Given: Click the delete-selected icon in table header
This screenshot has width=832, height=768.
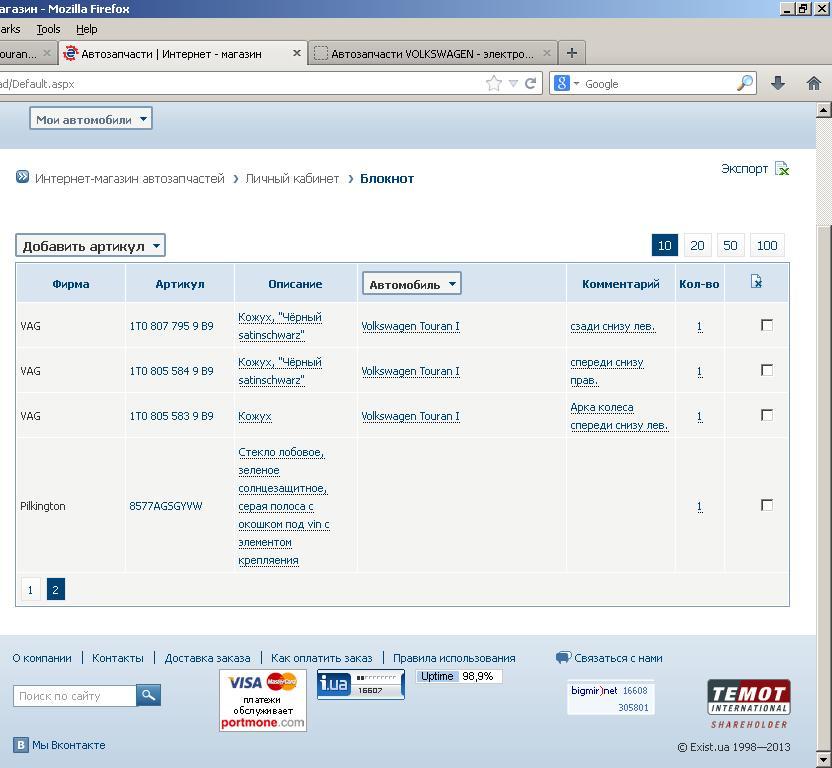Looking at the screenshot, I should pyautogui.click(x=756, y=281).
